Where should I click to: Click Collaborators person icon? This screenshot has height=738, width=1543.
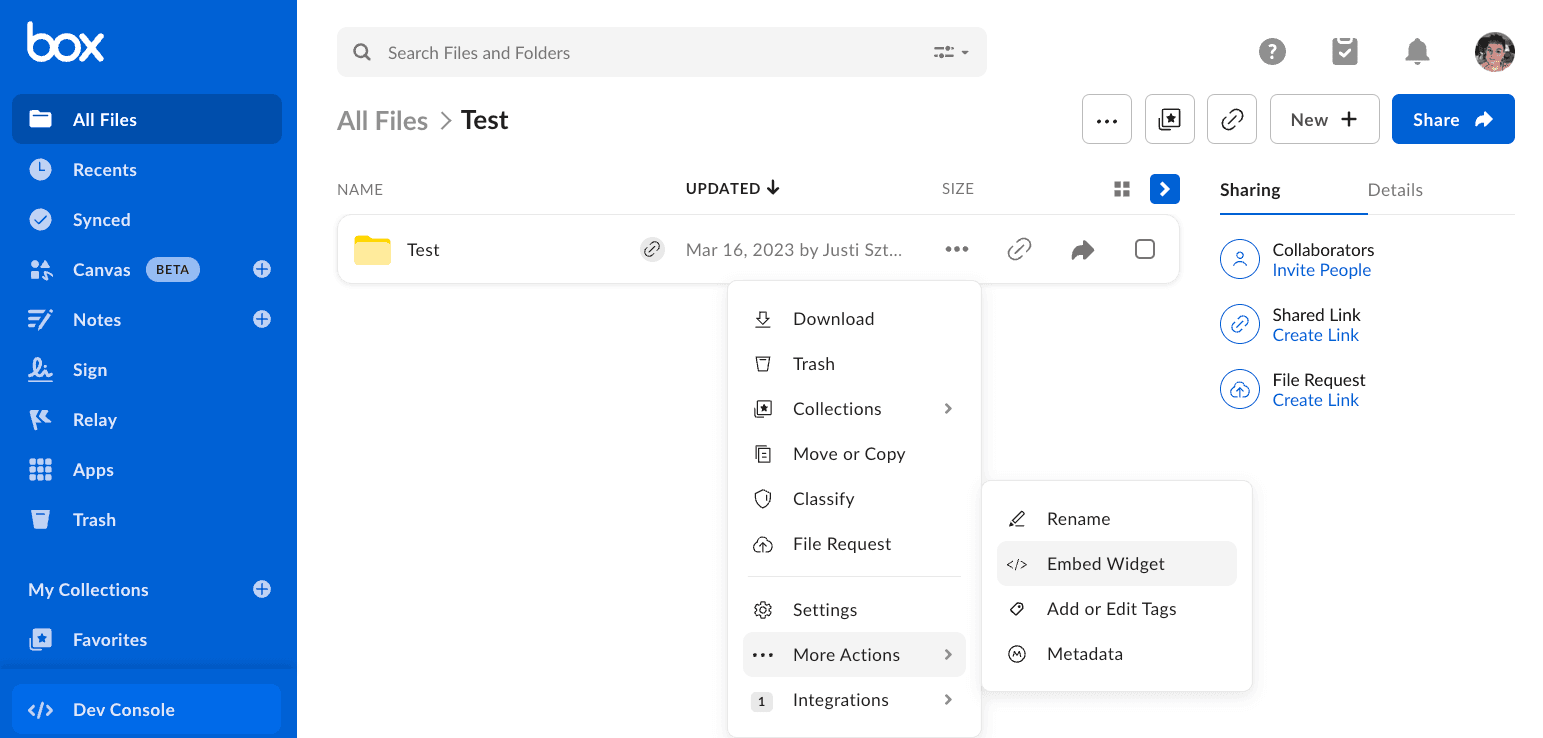coord(1240,260)
